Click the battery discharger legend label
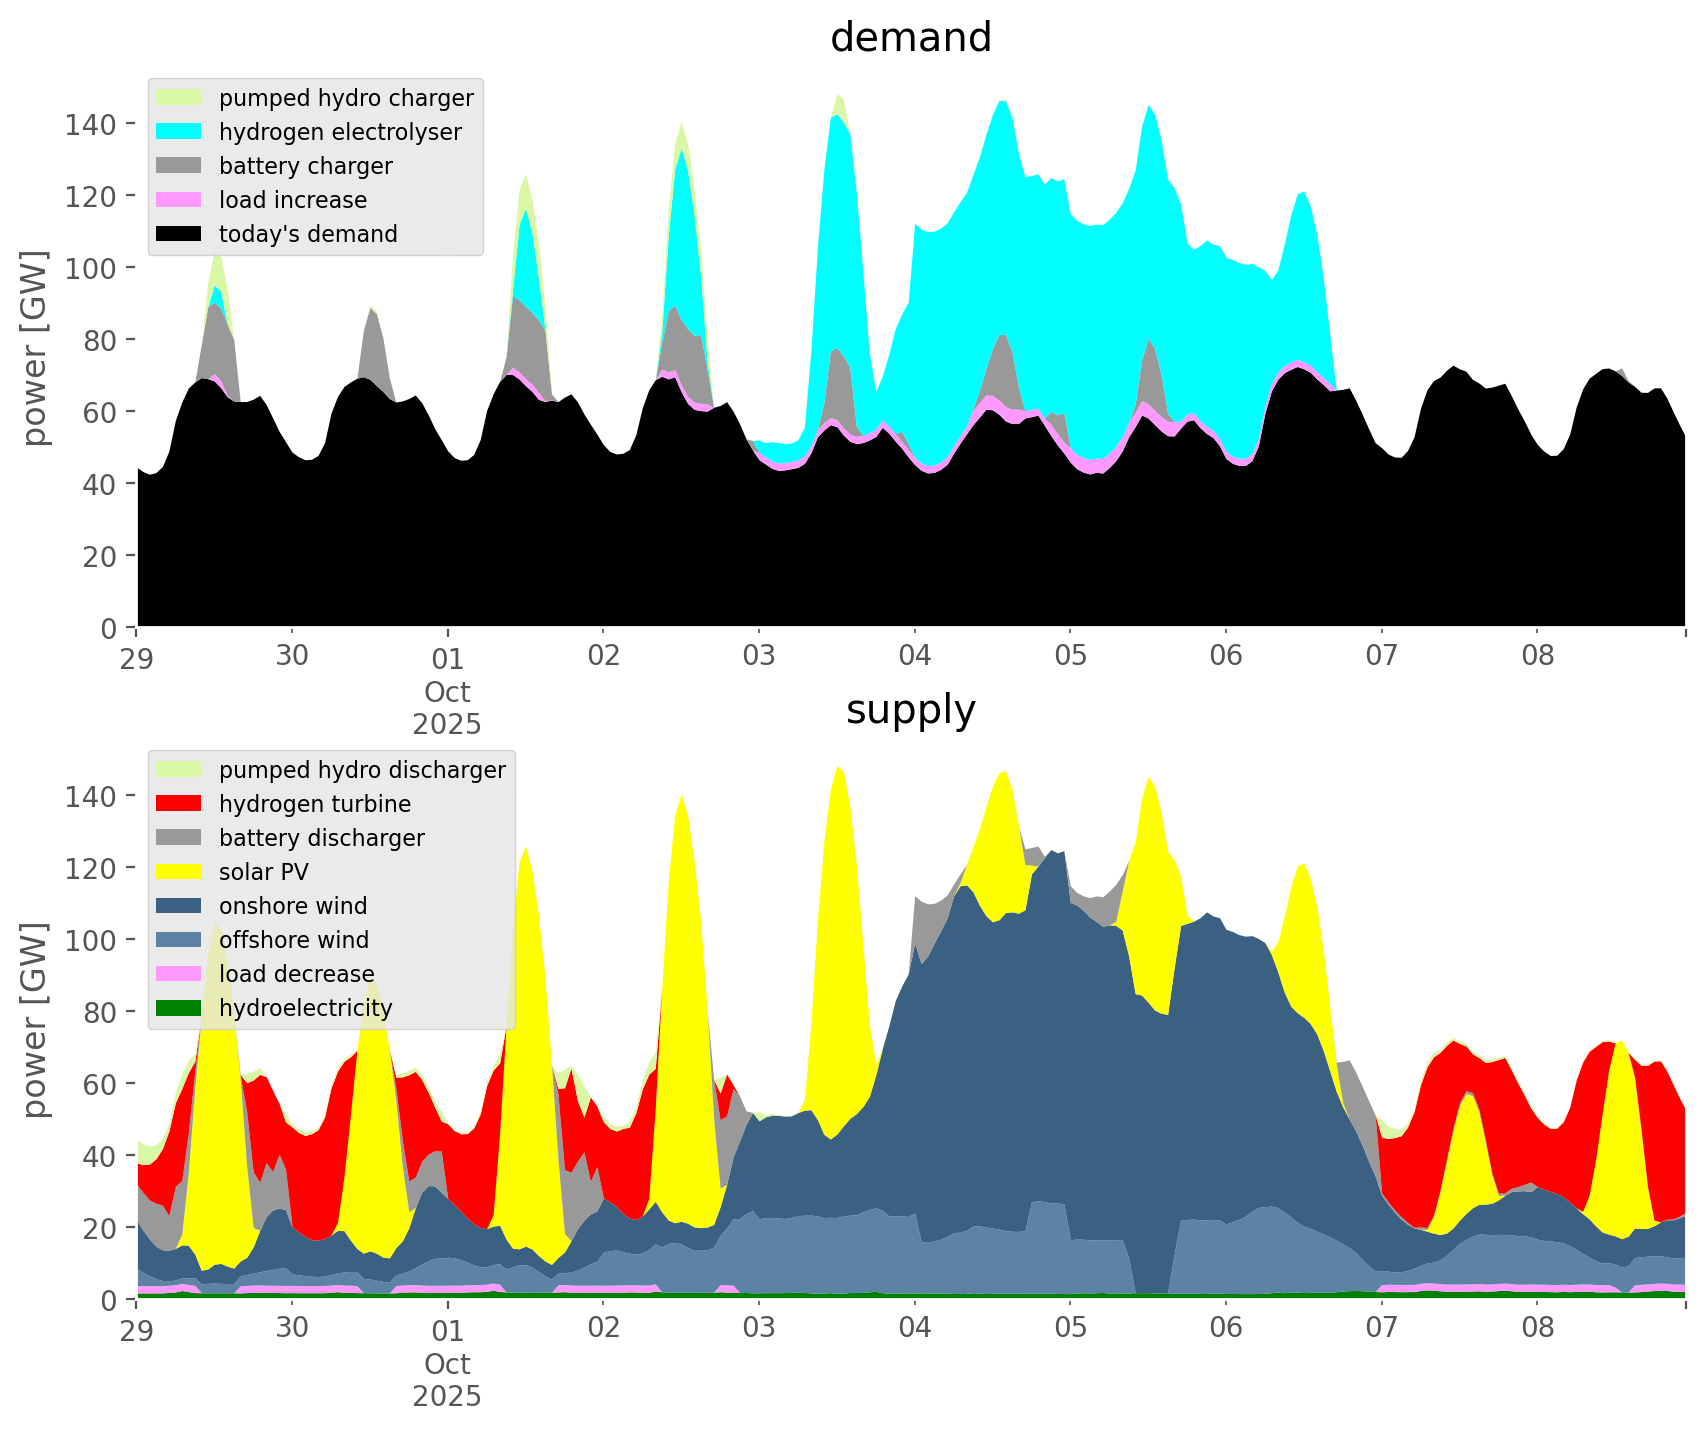Viewport: 1706px width, 1431px height. coord(321,838)
